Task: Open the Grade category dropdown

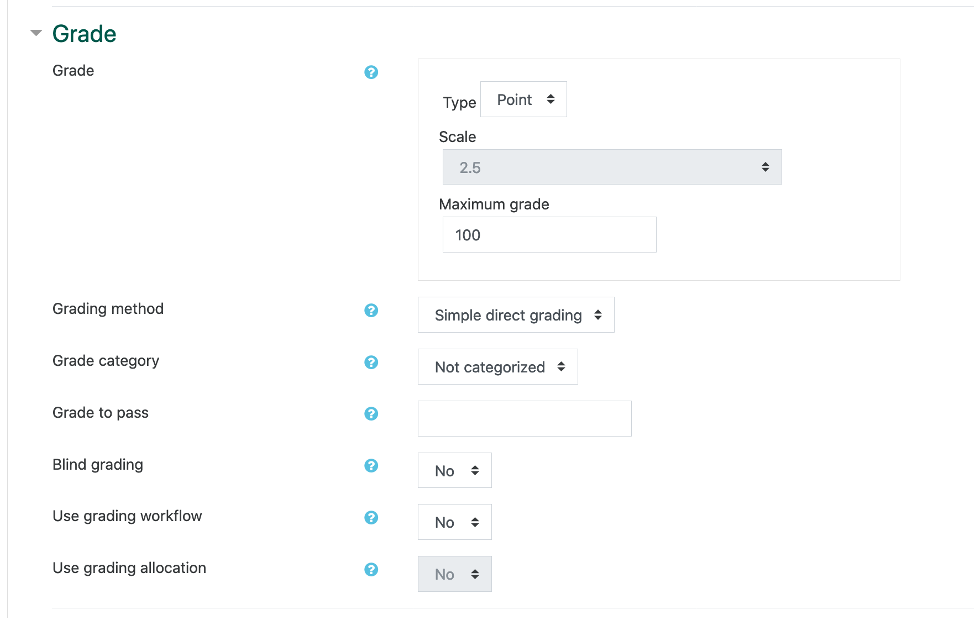Action: pos(497,366)
